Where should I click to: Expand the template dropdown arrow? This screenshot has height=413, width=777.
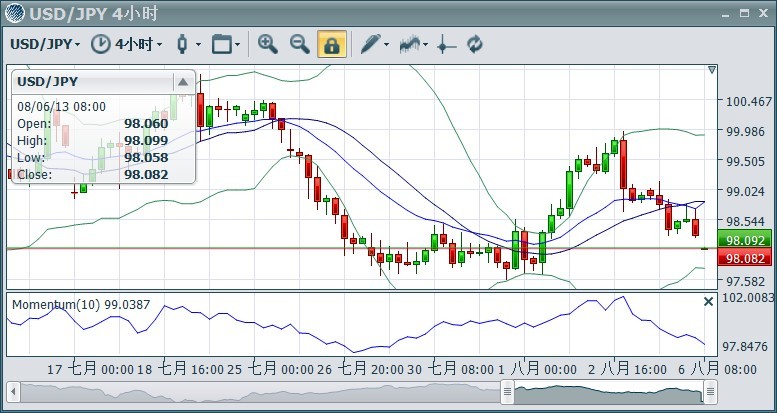[x=237, y=45]
